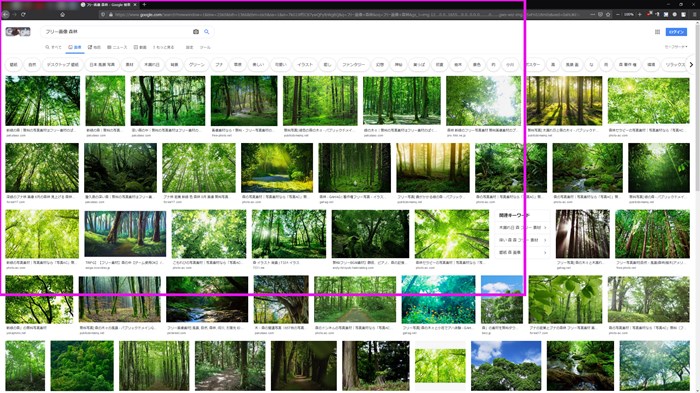Image resolution: width=700 pixels, height=393 pixels.
Task: Open the 設定 settings menu
Action: point(189,47)
